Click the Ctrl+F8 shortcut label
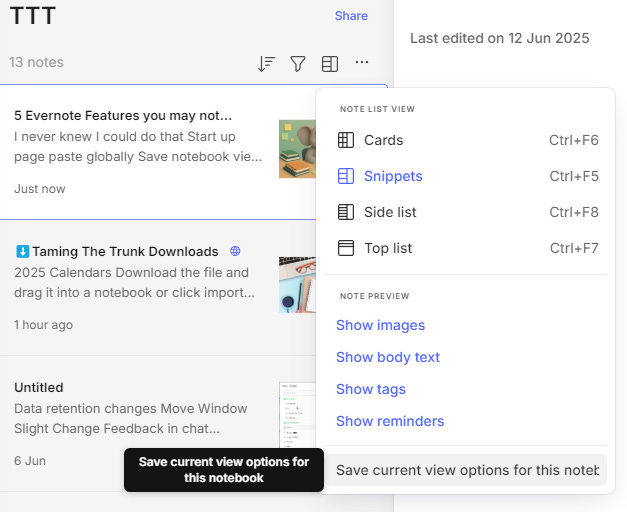Screen dimensions: 627x512 pyautogui.click(x=574, y=212)
